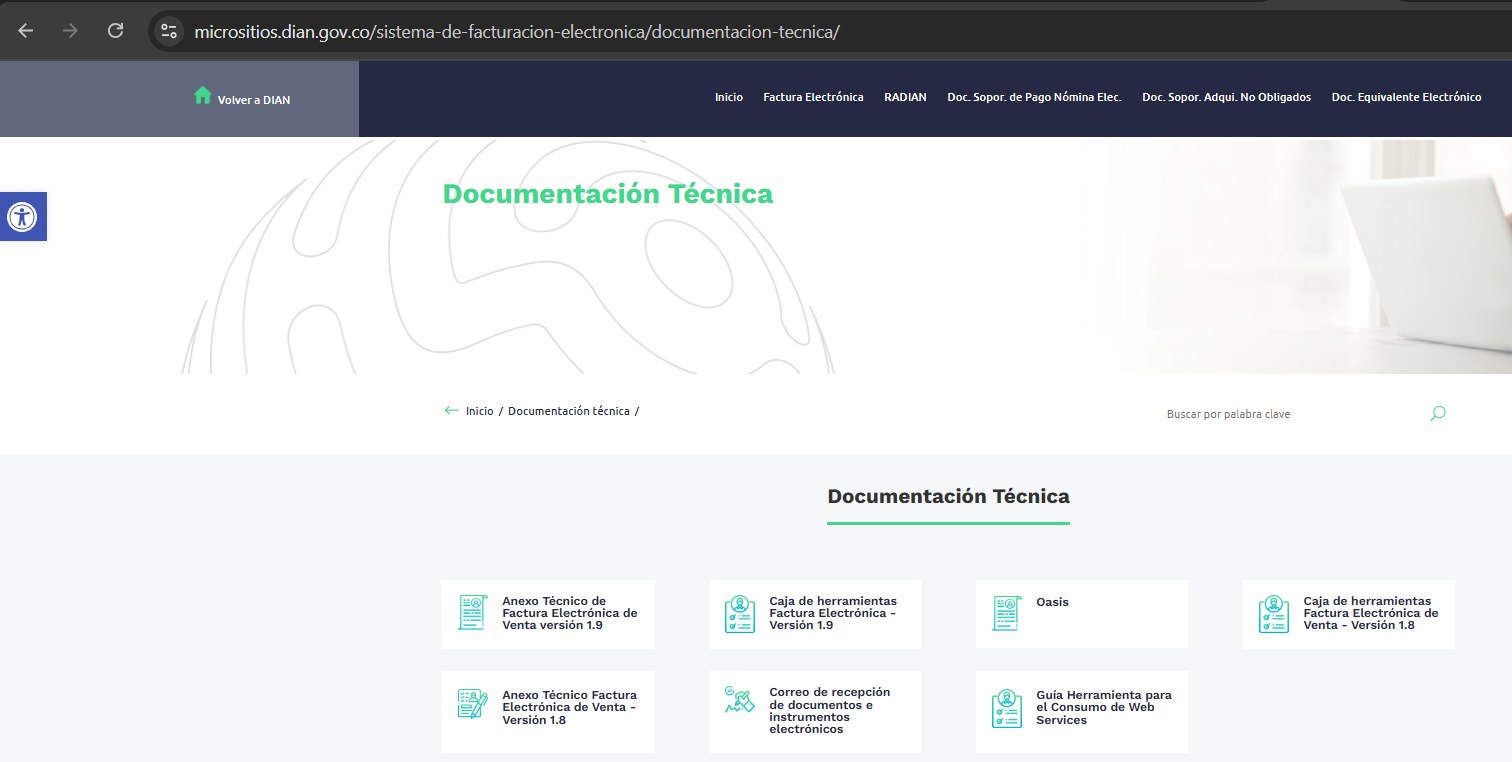Open site information icon in address bar

169,31
